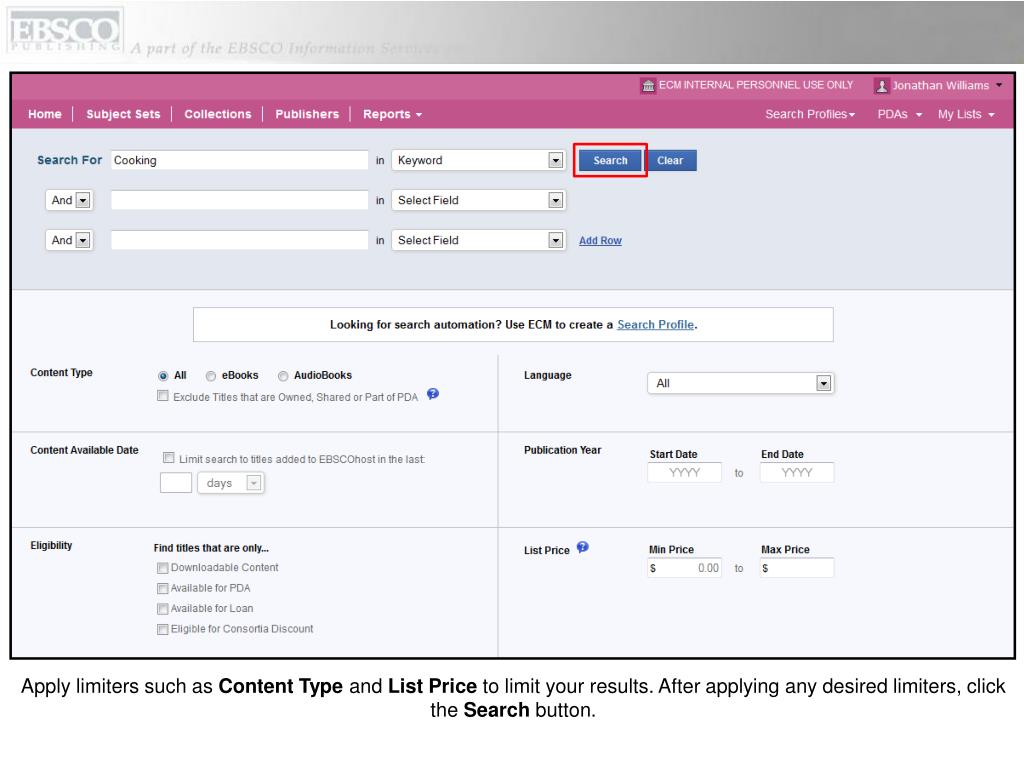
Task: Click the Clear button
Action: tap(671, 160)
